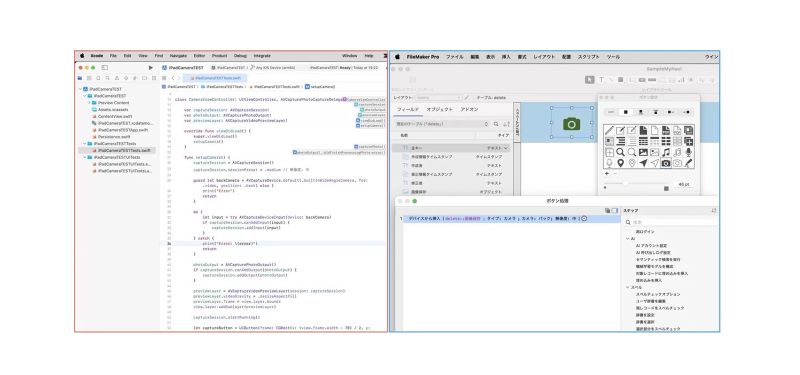Select the FileMaker Text tool (T)
Screen dimensions: 800x375
(601, 79)
